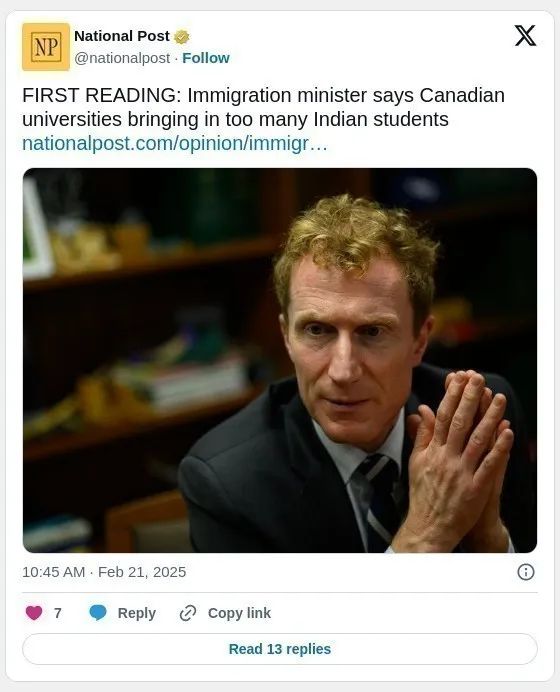Follow the National Post account
The image size is (560, 692).
pos(206,58)
